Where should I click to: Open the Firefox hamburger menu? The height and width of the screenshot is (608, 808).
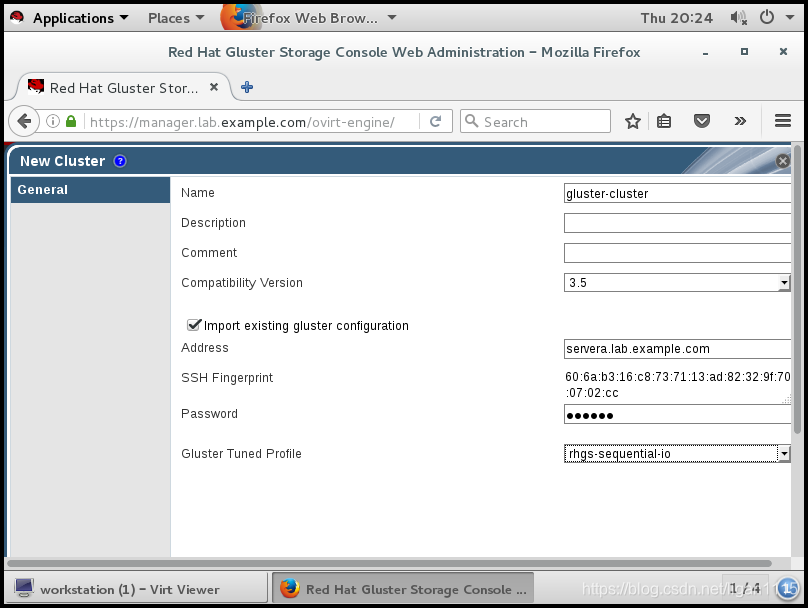(783, 121)
